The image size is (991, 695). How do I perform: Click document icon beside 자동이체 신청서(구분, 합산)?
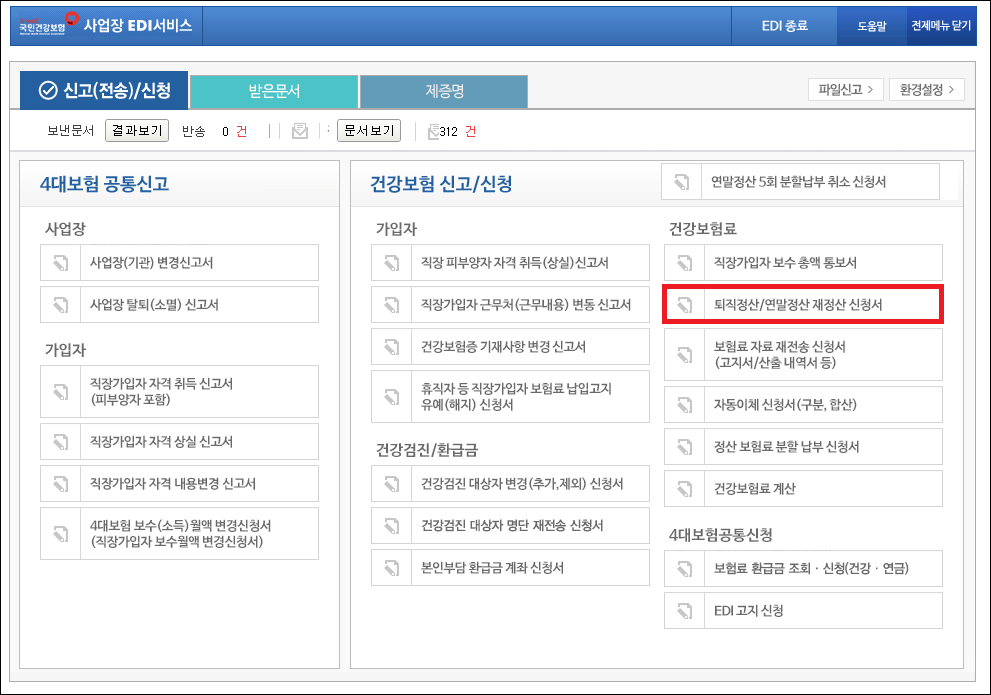pos(684,404)
